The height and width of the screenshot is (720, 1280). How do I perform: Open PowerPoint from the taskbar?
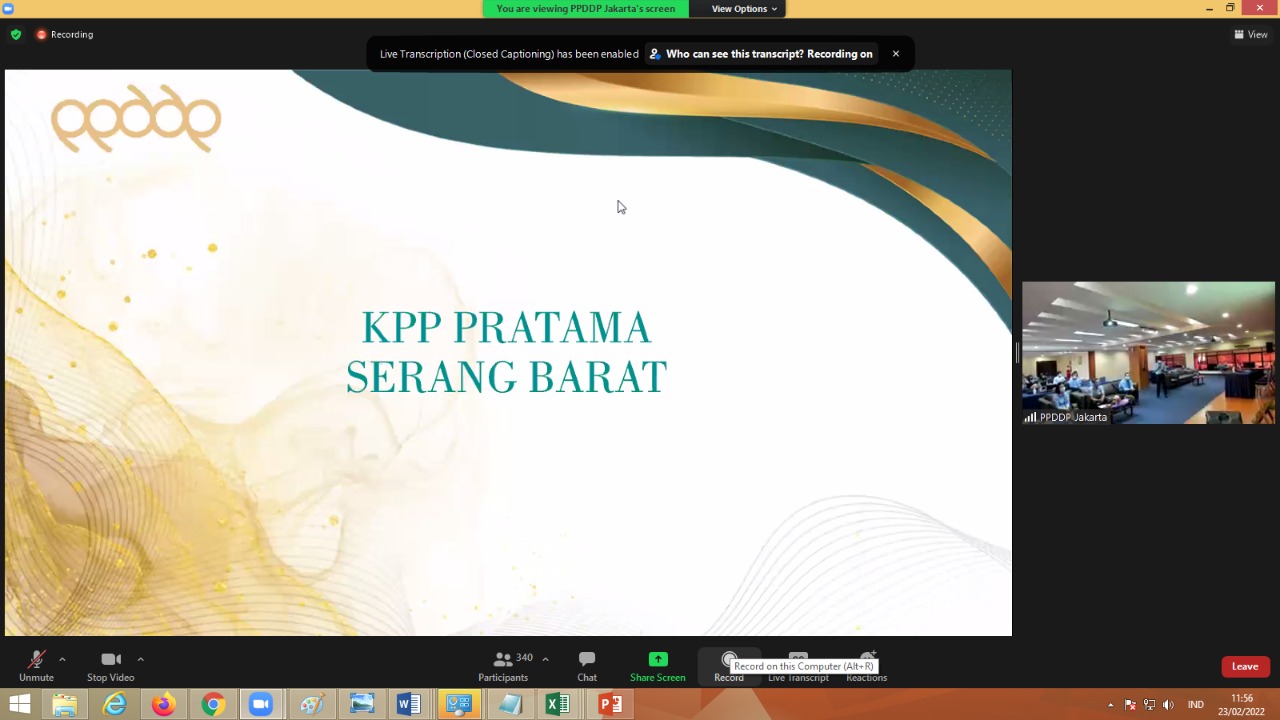[610, 705]
